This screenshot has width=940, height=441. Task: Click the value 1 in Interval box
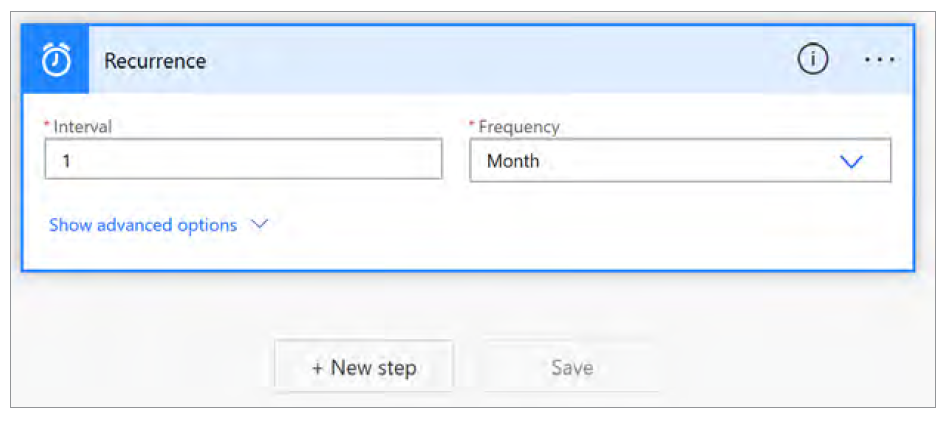pos(66,160)
